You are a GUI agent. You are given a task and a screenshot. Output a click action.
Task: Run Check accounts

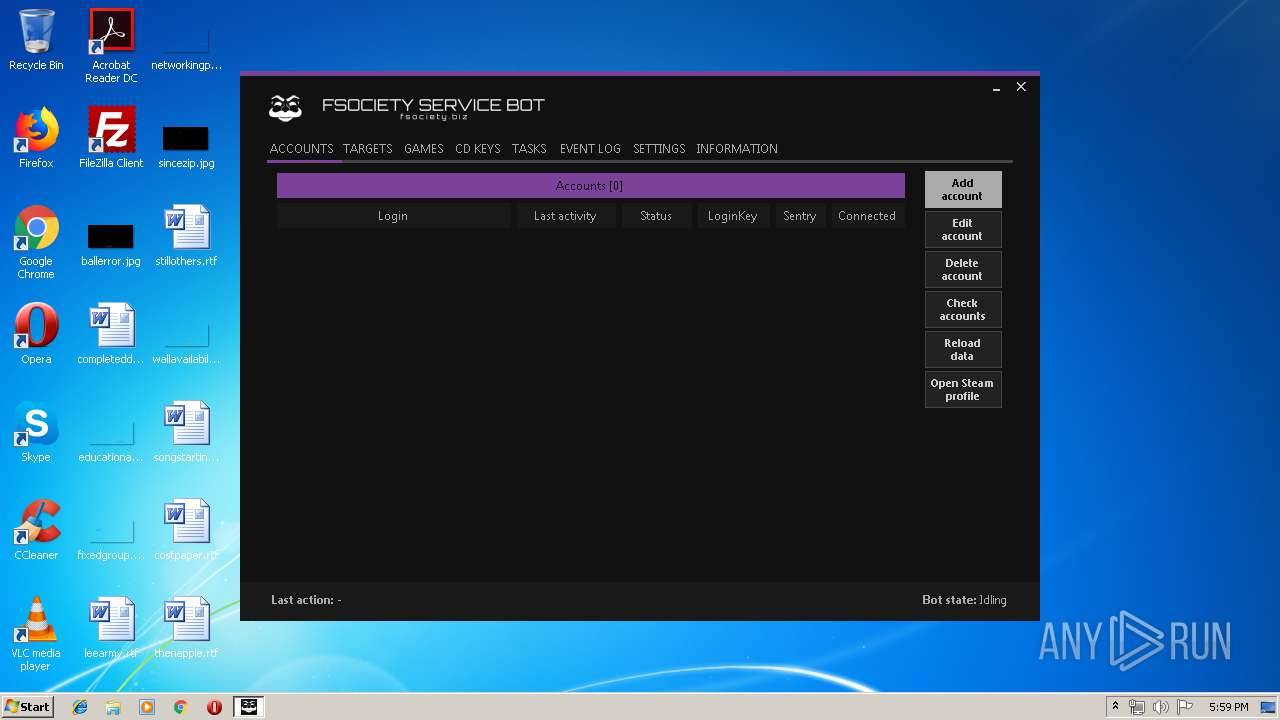coord(962,309)
